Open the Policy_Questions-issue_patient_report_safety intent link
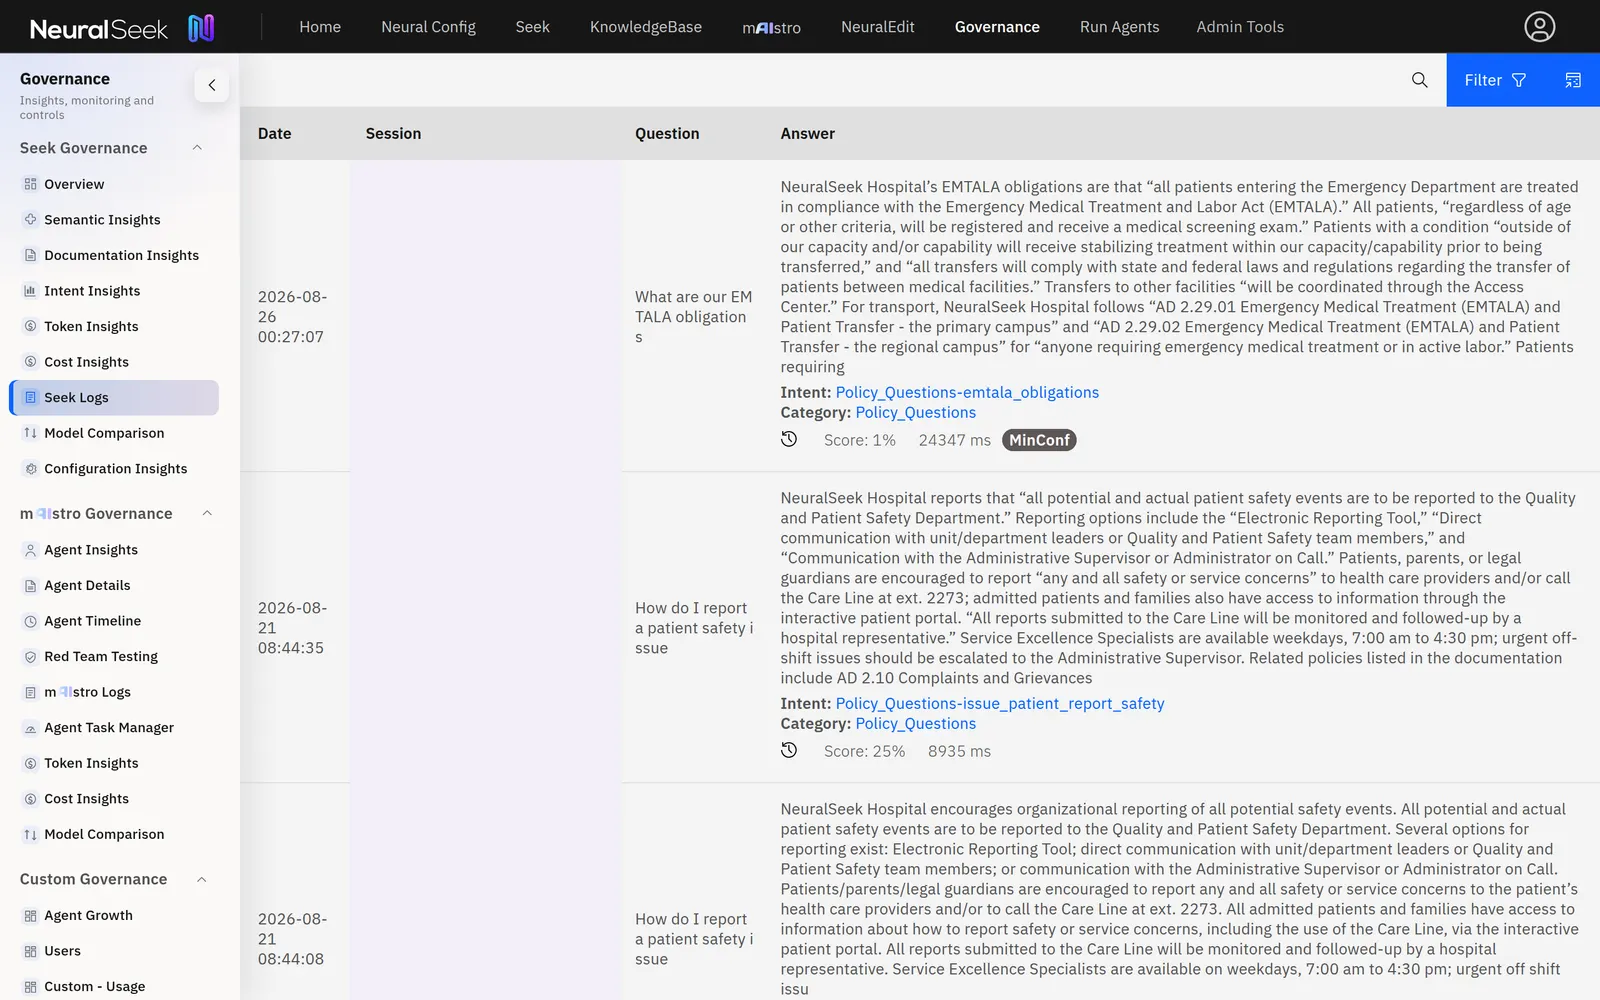Image resolution: width=1600 pixels, height=1000 pixels. coord(1000,703)
